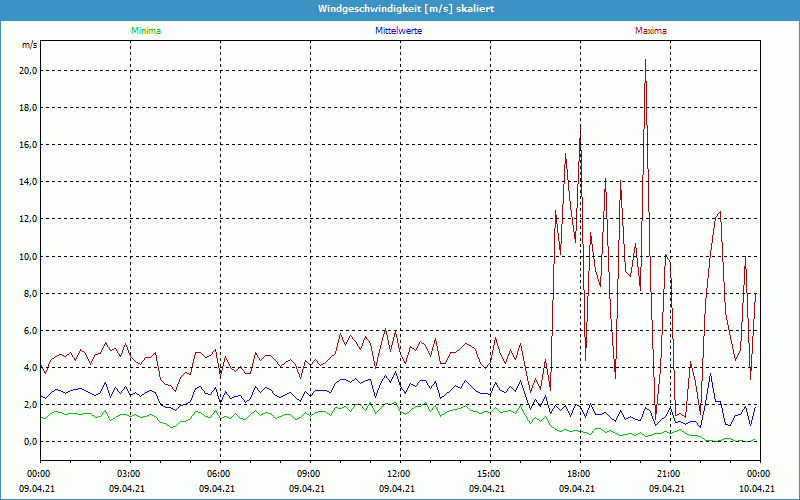Click the 10,0 y-axis value

click(28, 256)
